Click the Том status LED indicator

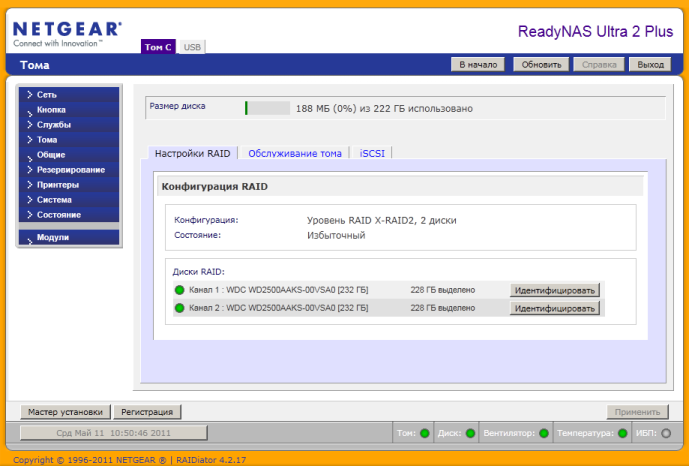point(424,433)
